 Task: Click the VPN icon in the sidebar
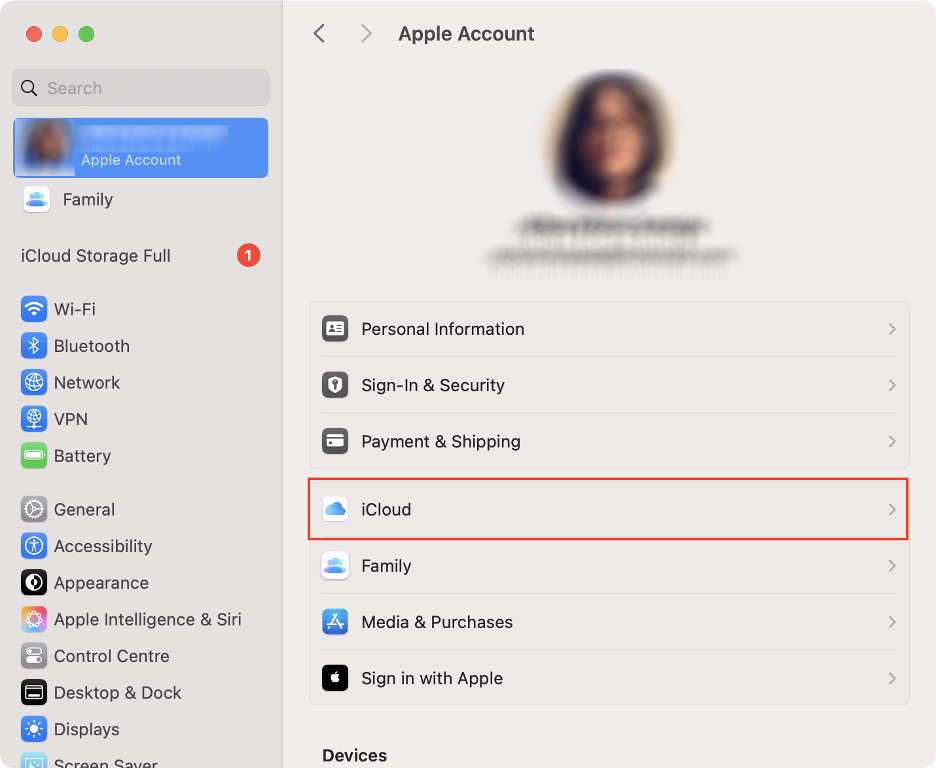tap(33, 419)
